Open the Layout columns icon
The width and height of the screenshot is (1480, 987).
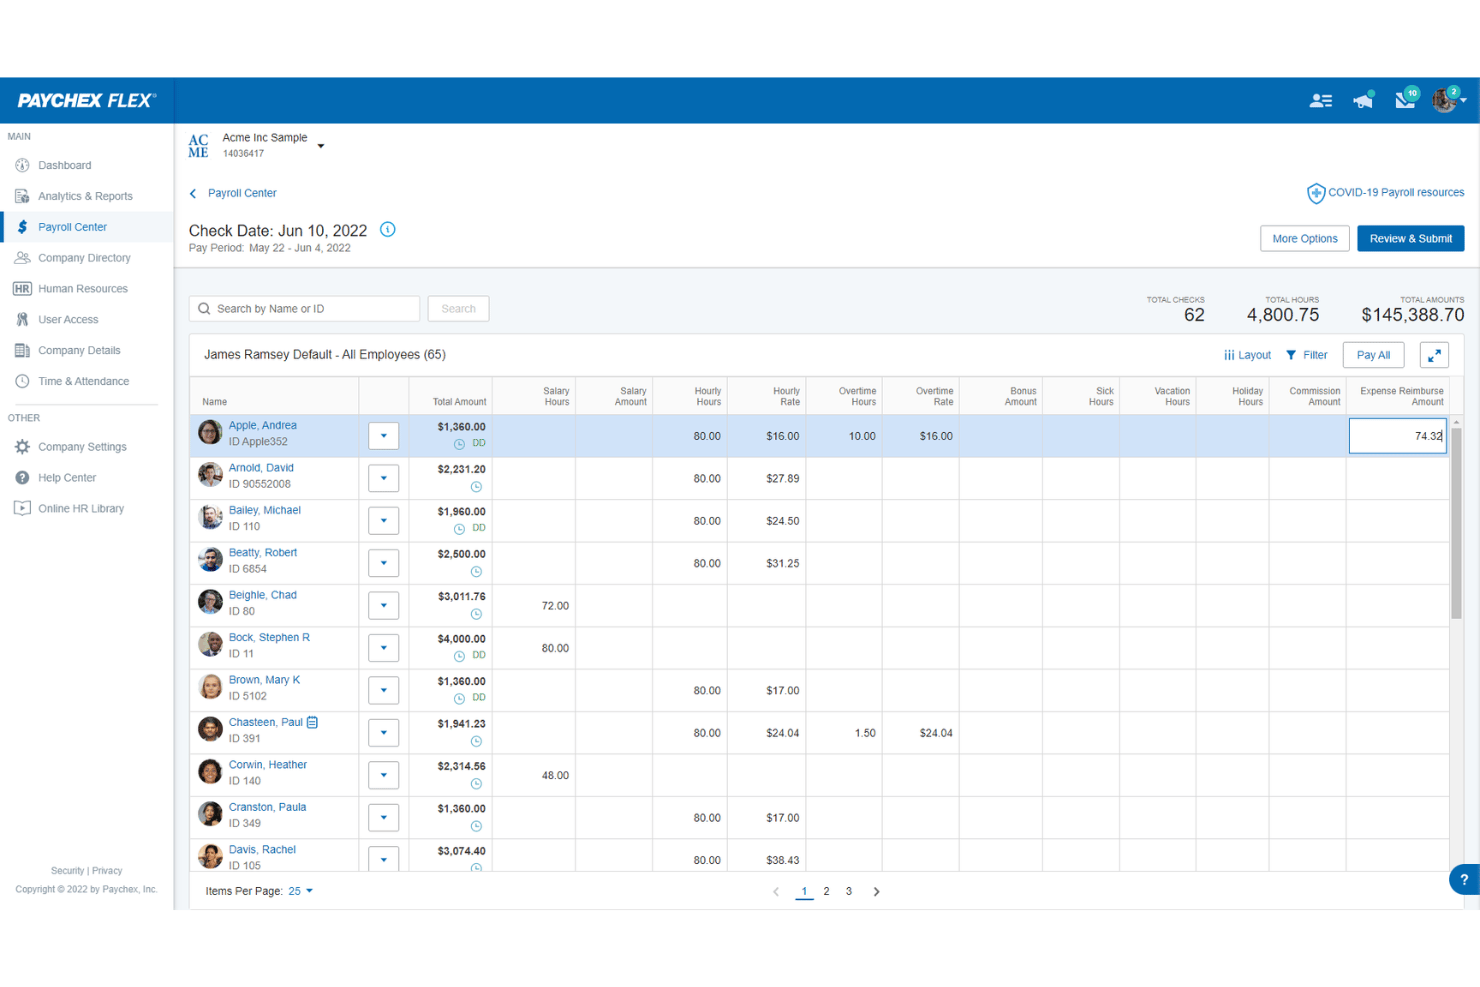[1229, 355]
